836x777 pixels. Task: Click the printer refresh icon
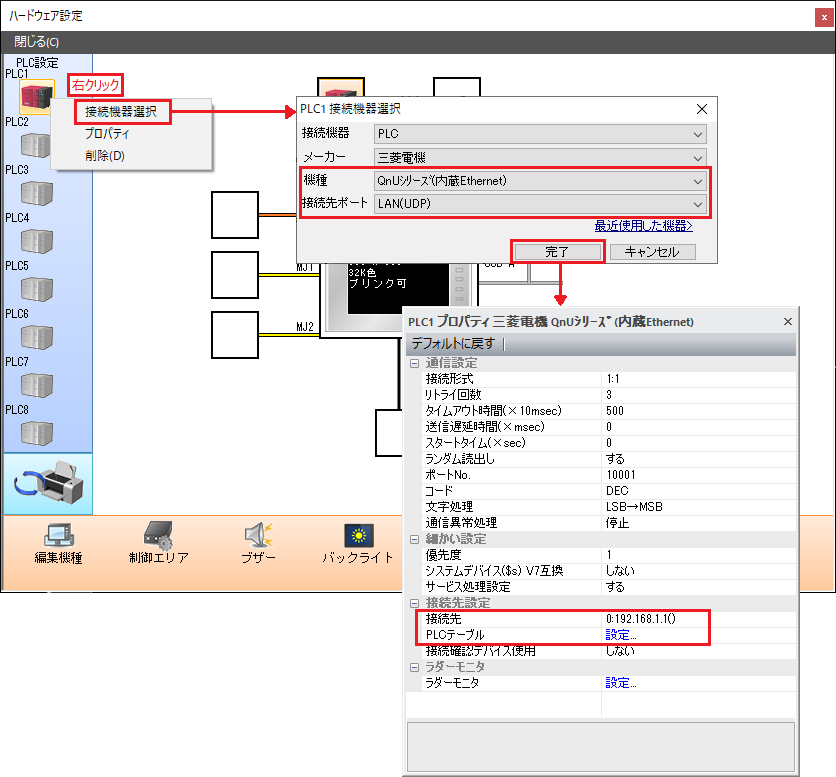click(48, 485)
